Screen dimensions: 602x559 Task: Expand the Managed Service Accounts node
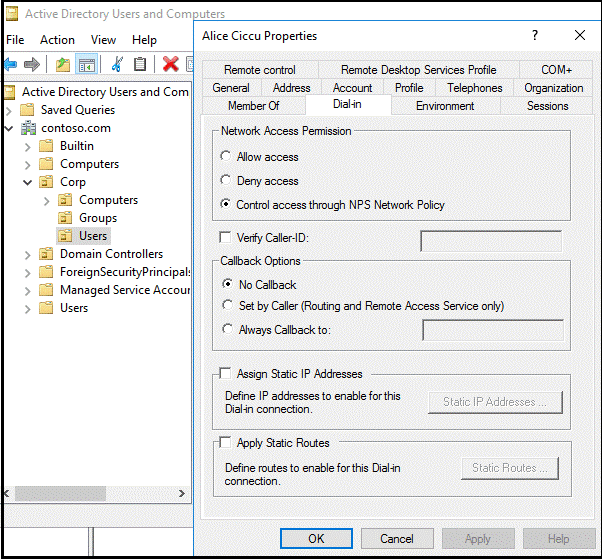28,291
